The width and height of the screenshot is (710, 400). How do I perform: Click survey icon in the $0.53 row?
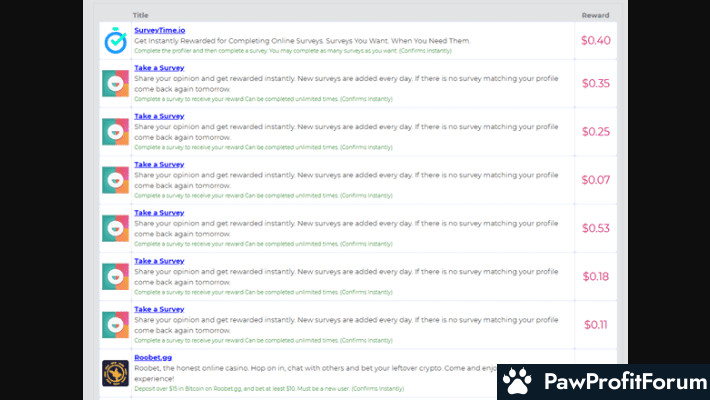click(x=116, y=228)
